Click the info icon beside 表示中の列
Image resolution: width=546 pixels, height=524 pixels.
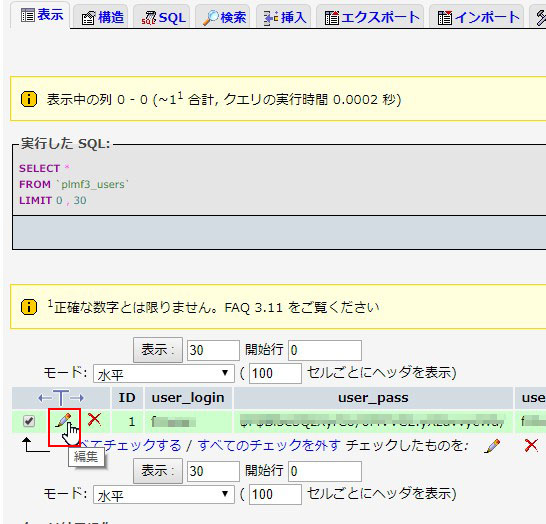click(x=29, y=99)
